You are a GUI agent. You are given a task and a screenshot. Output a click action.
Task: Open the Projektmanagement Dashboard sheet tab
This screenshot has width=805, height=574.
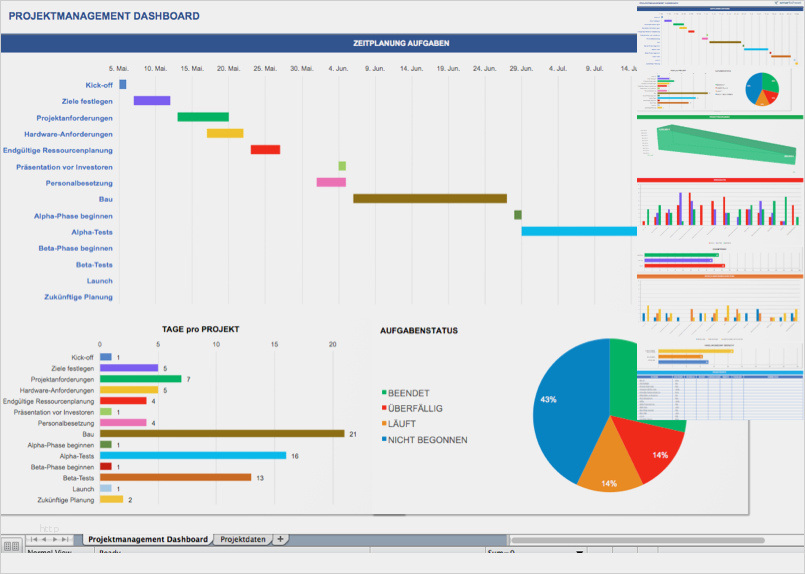(148, 539)
